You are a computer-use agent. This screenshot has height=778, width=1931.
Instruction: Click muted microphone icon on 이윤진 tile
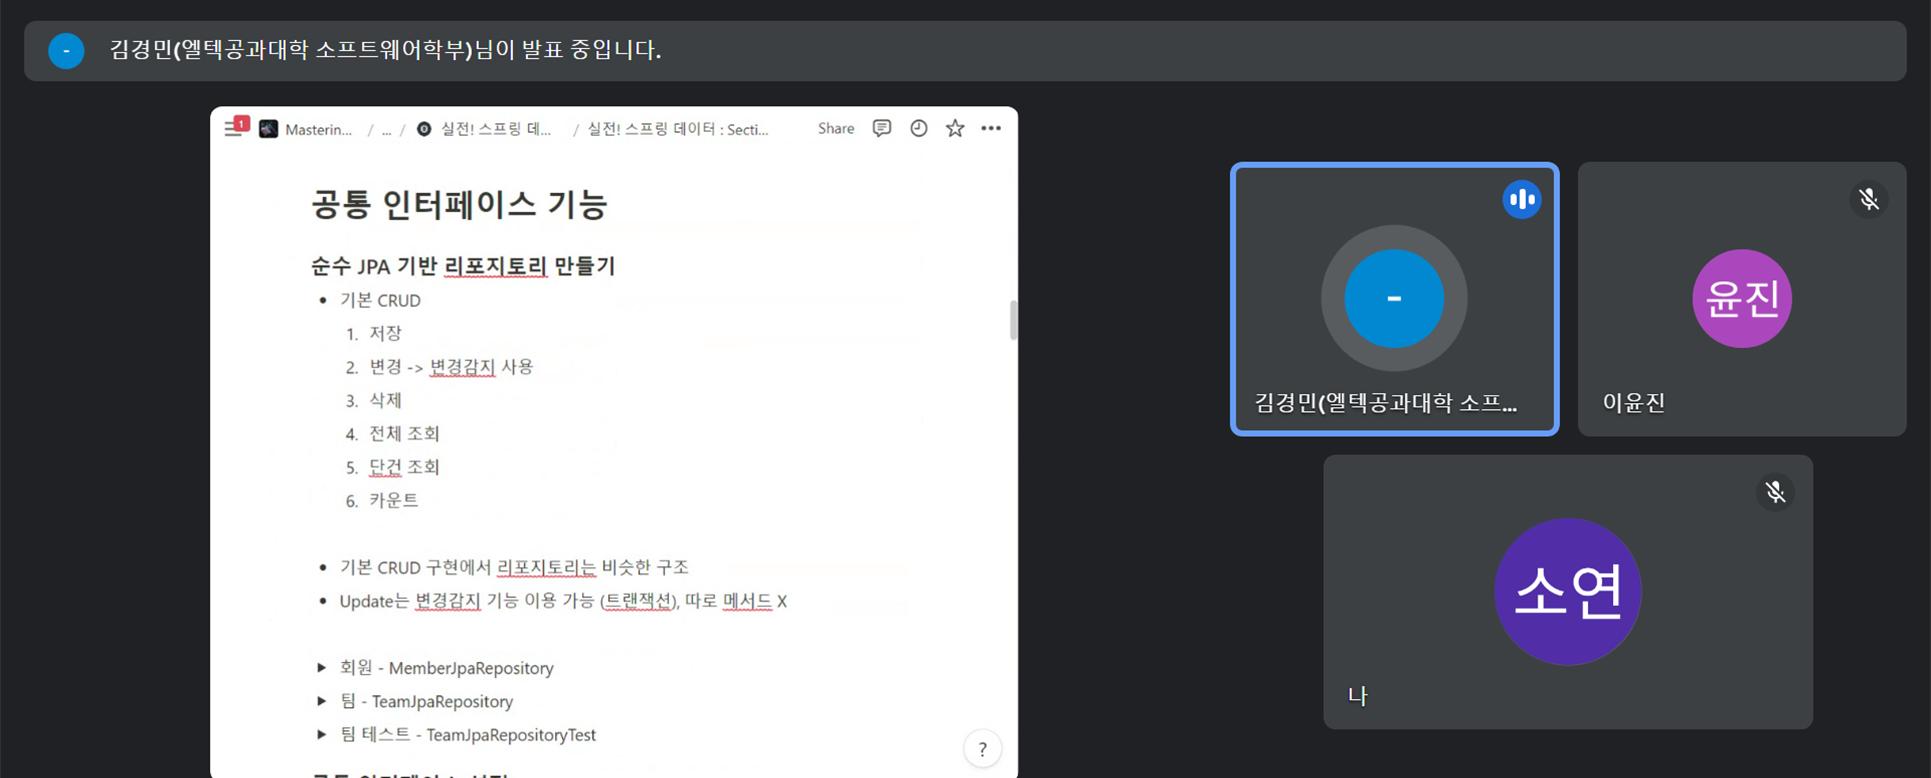[1868, 199]
